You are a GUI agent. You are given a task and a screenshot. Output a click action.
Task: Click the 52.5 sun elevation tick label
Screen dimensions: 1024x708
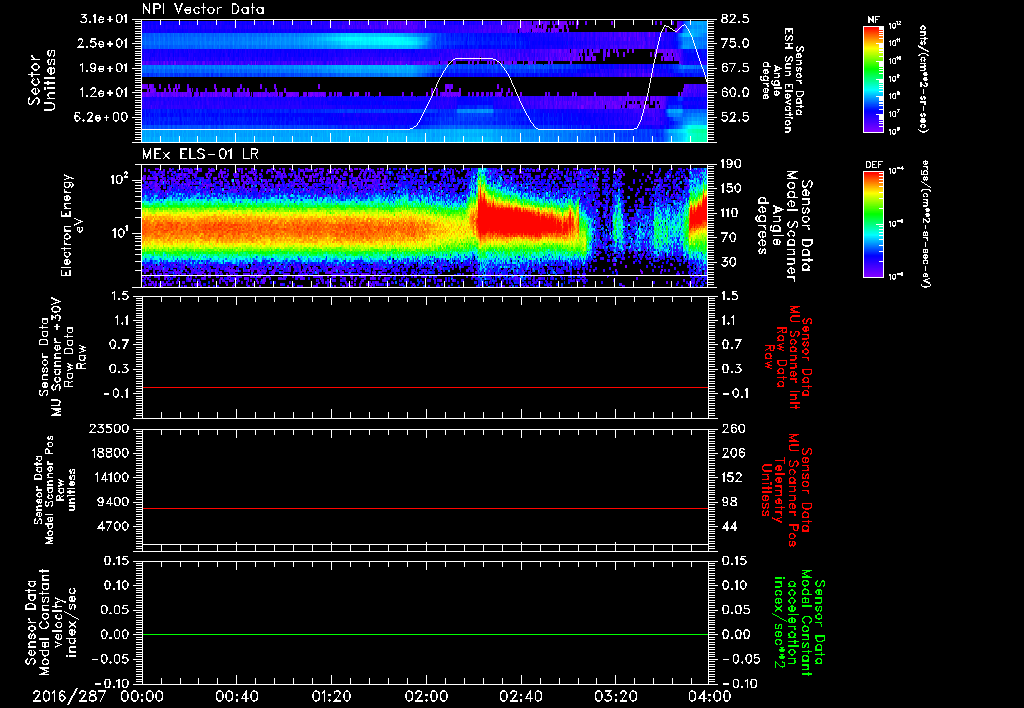coord(735,118)
